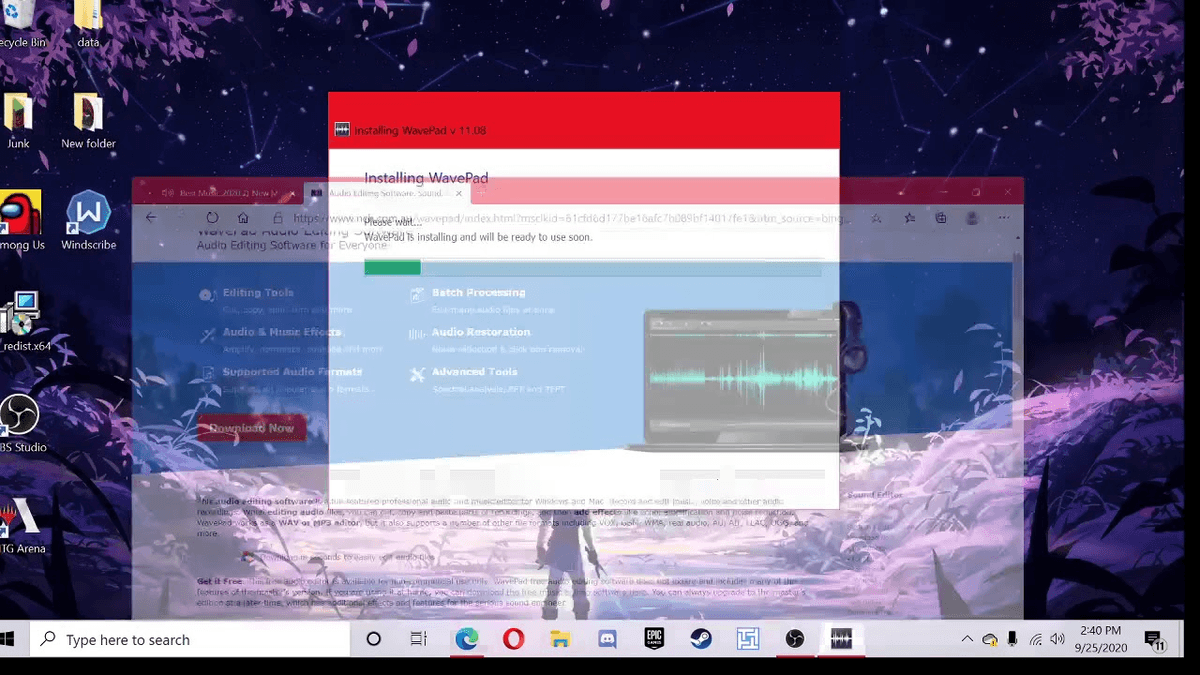
Task: Go back in the Edge browser
Action: [x=151, y=218]
